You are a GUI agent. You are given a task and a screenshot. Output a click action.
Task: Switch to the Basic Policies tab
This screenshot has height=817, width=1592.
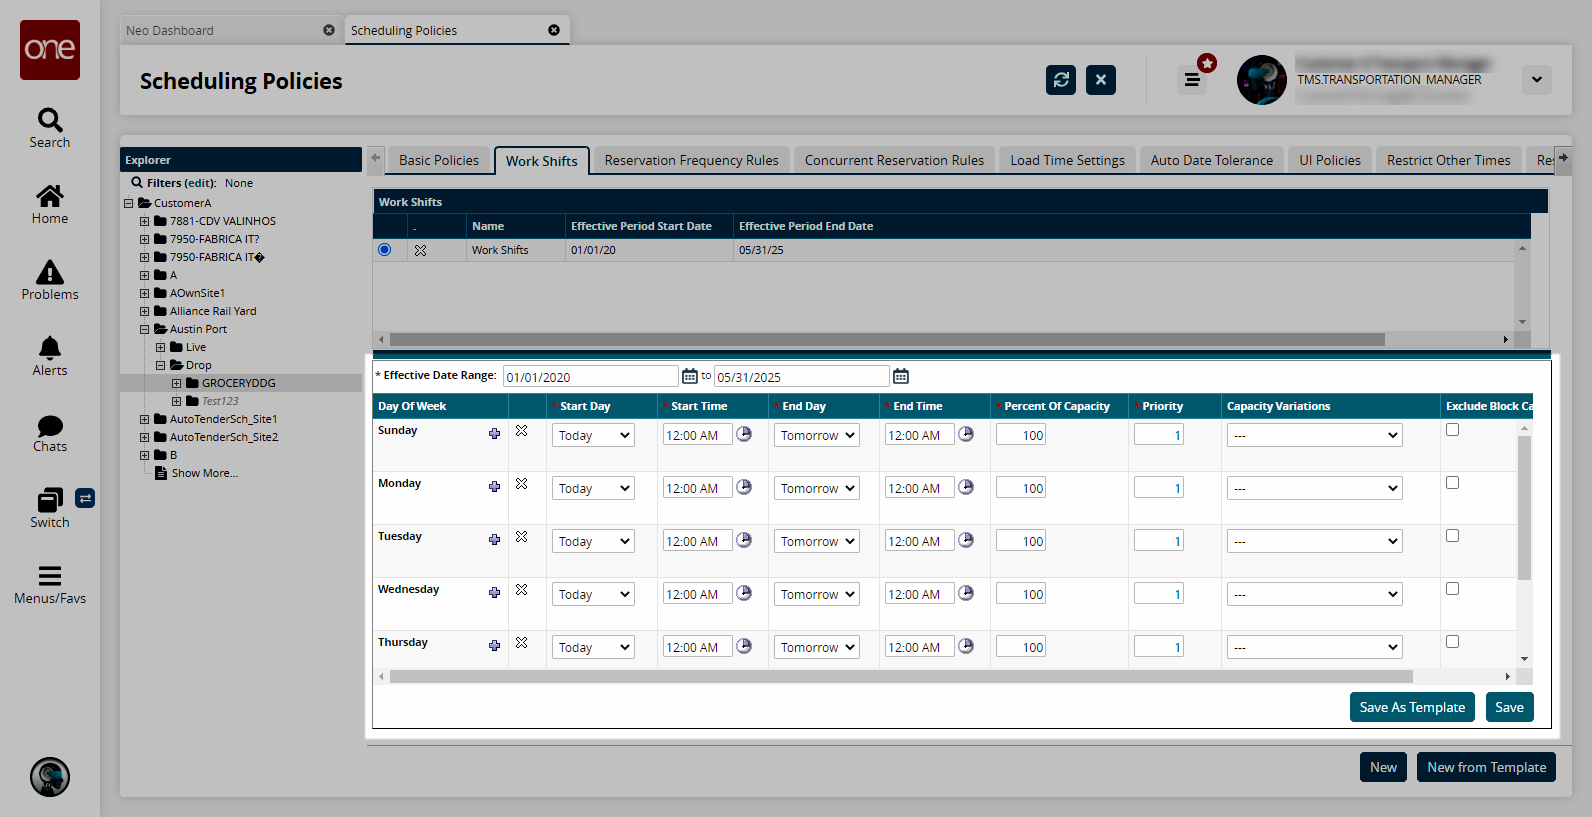(x=439, y=160)
